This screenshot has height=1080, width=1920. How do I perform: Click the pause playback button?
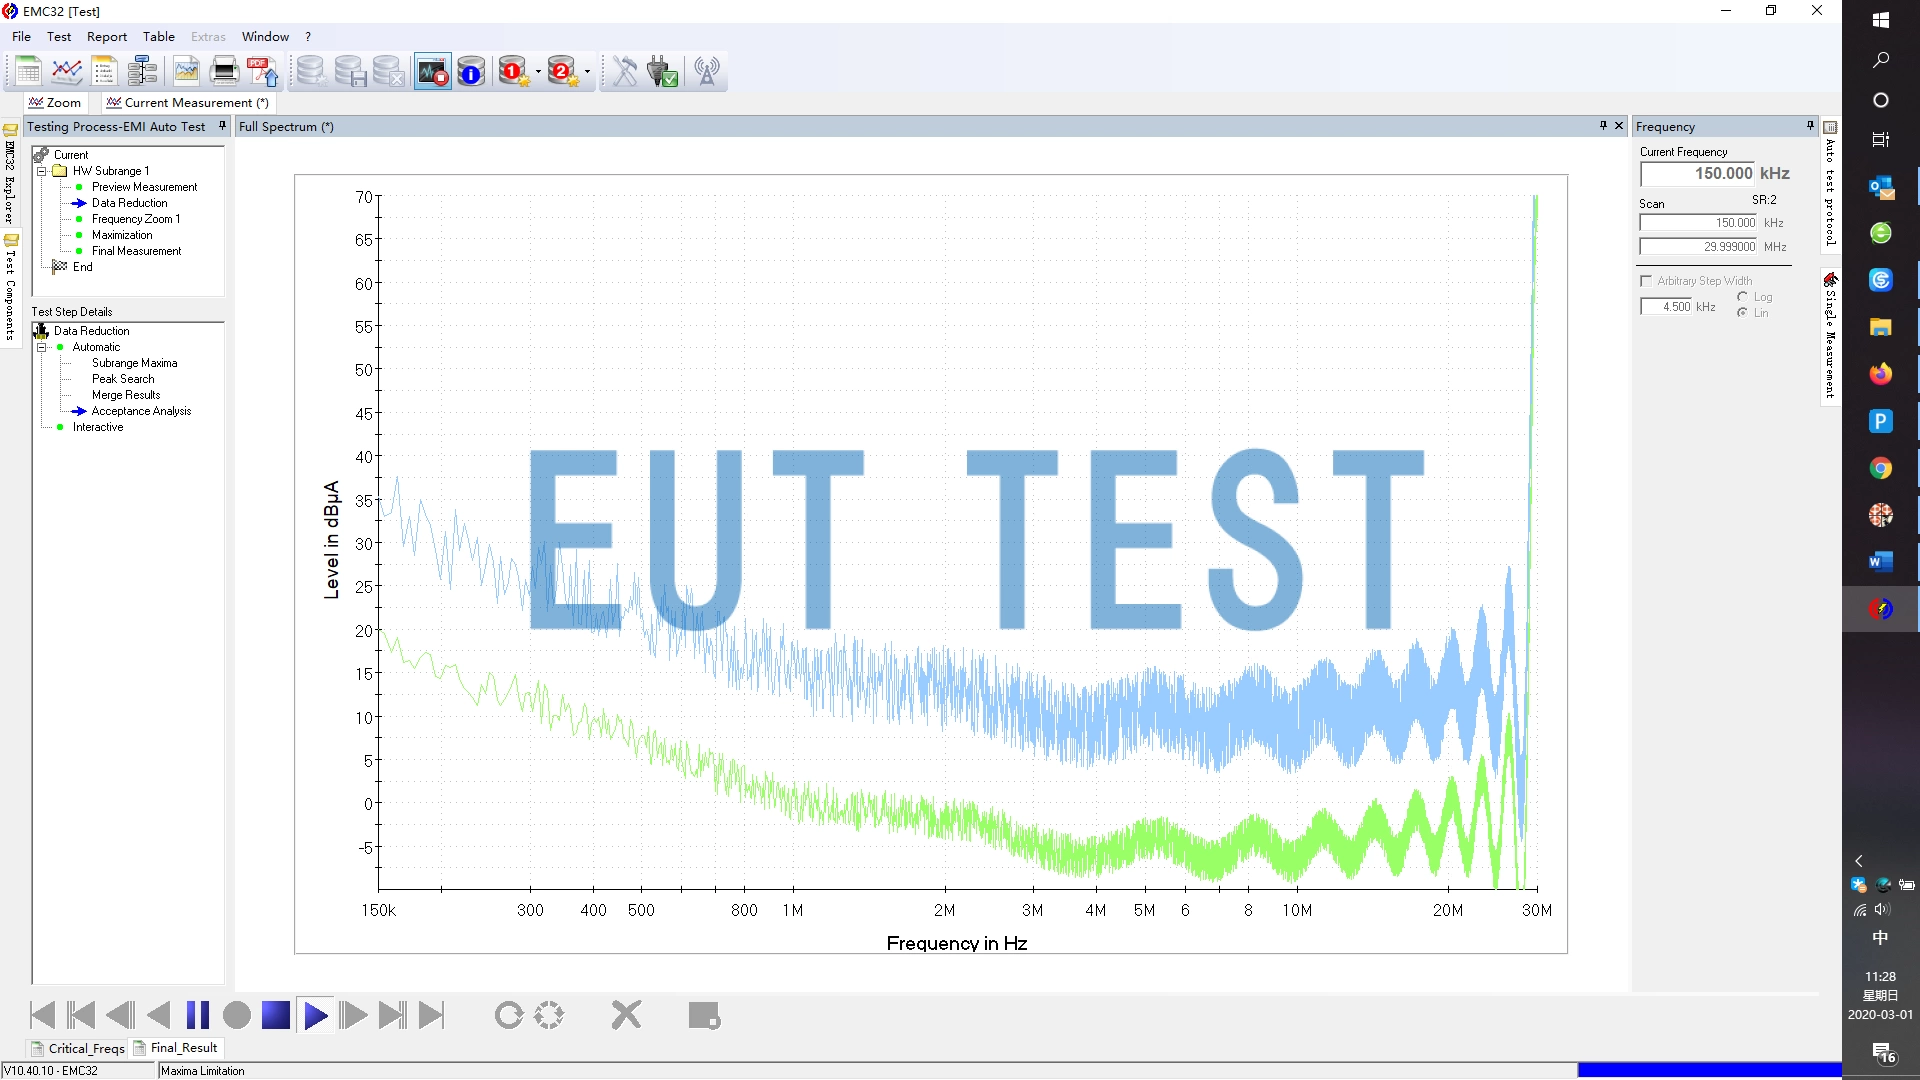[x=198, y=1015]
